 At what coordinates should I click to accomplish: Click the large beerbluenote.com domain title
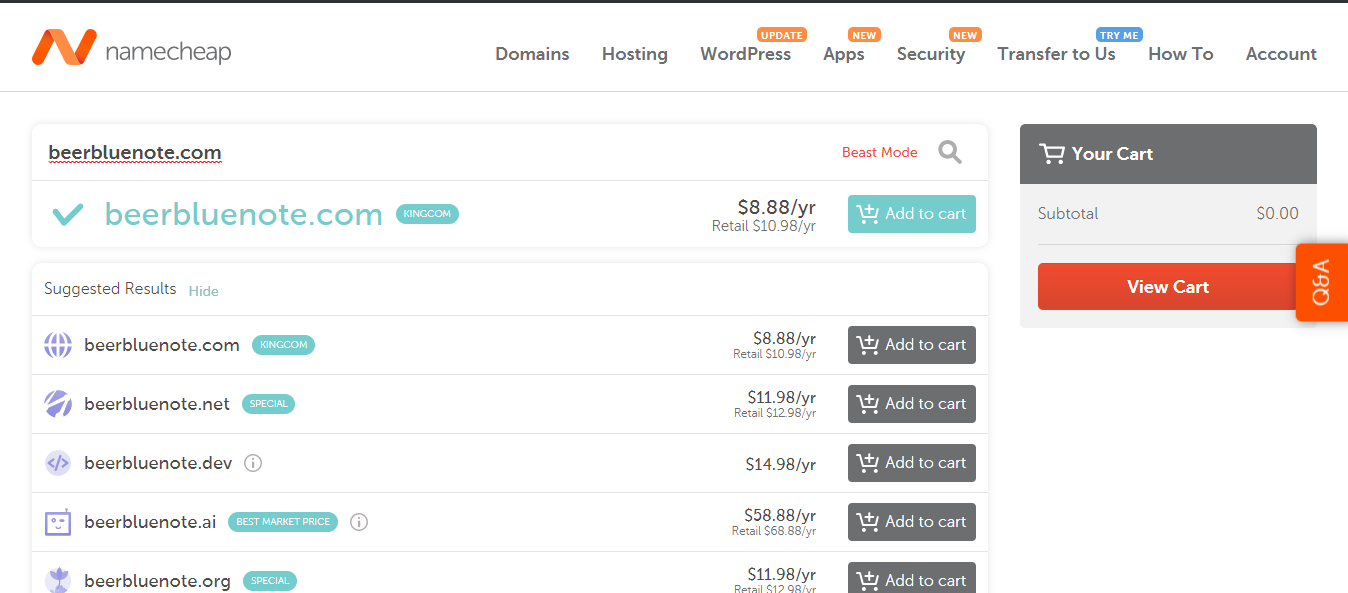pyautogui.click(x=244, y=214)
